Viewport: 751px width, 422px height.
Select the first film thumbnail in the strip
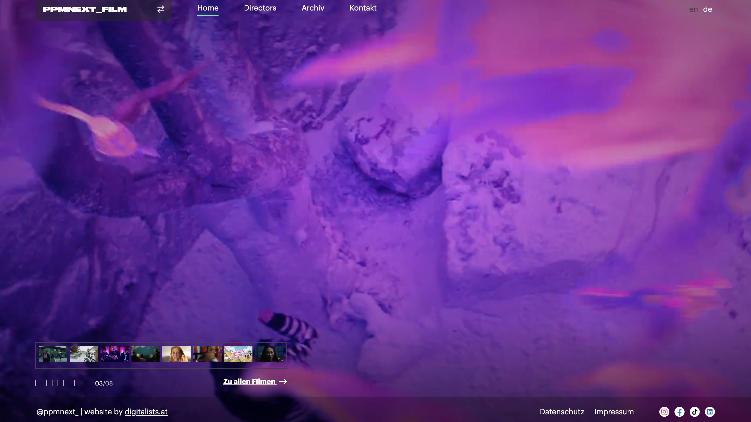(53, 354)
